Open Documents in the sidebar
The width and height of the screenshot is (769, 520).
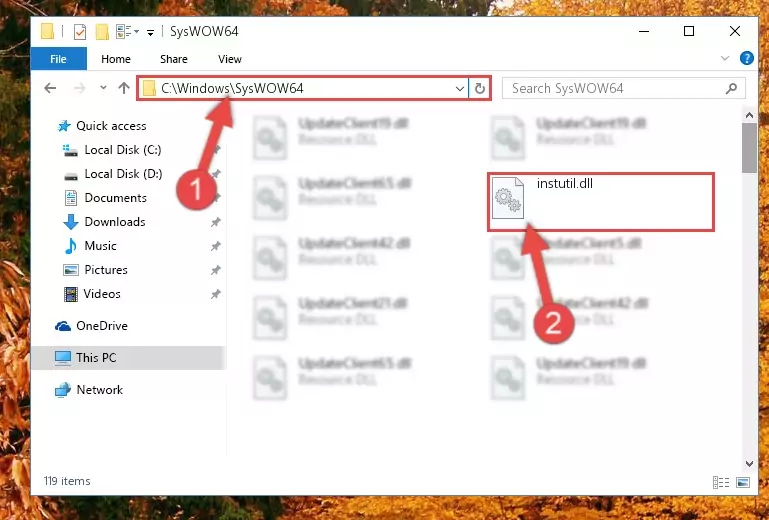tap(115, 198)
